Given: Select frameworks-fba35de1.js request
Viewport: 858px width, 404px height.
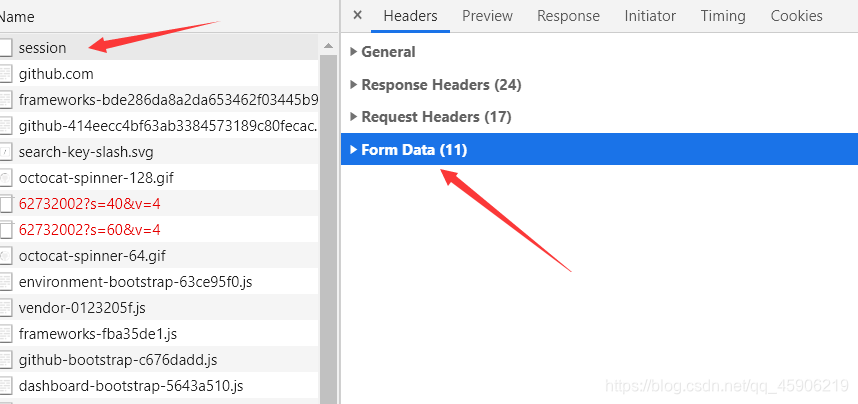Looking at the screenshot, I should pos(159,334).
